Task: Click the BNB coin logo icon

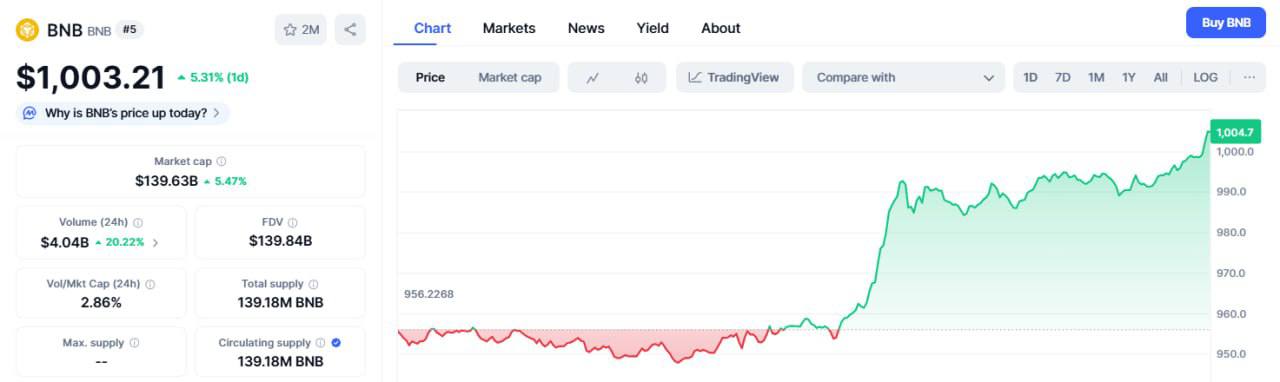Action: (x=26, y=30)
